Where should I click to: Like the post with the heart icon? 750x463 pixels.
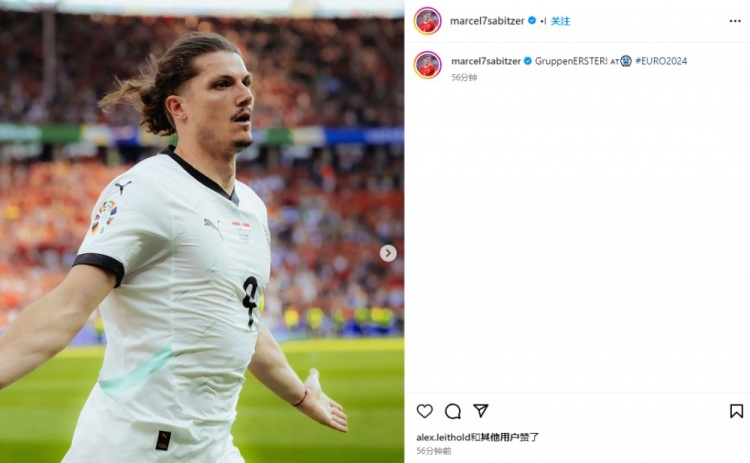click(424, 411)
